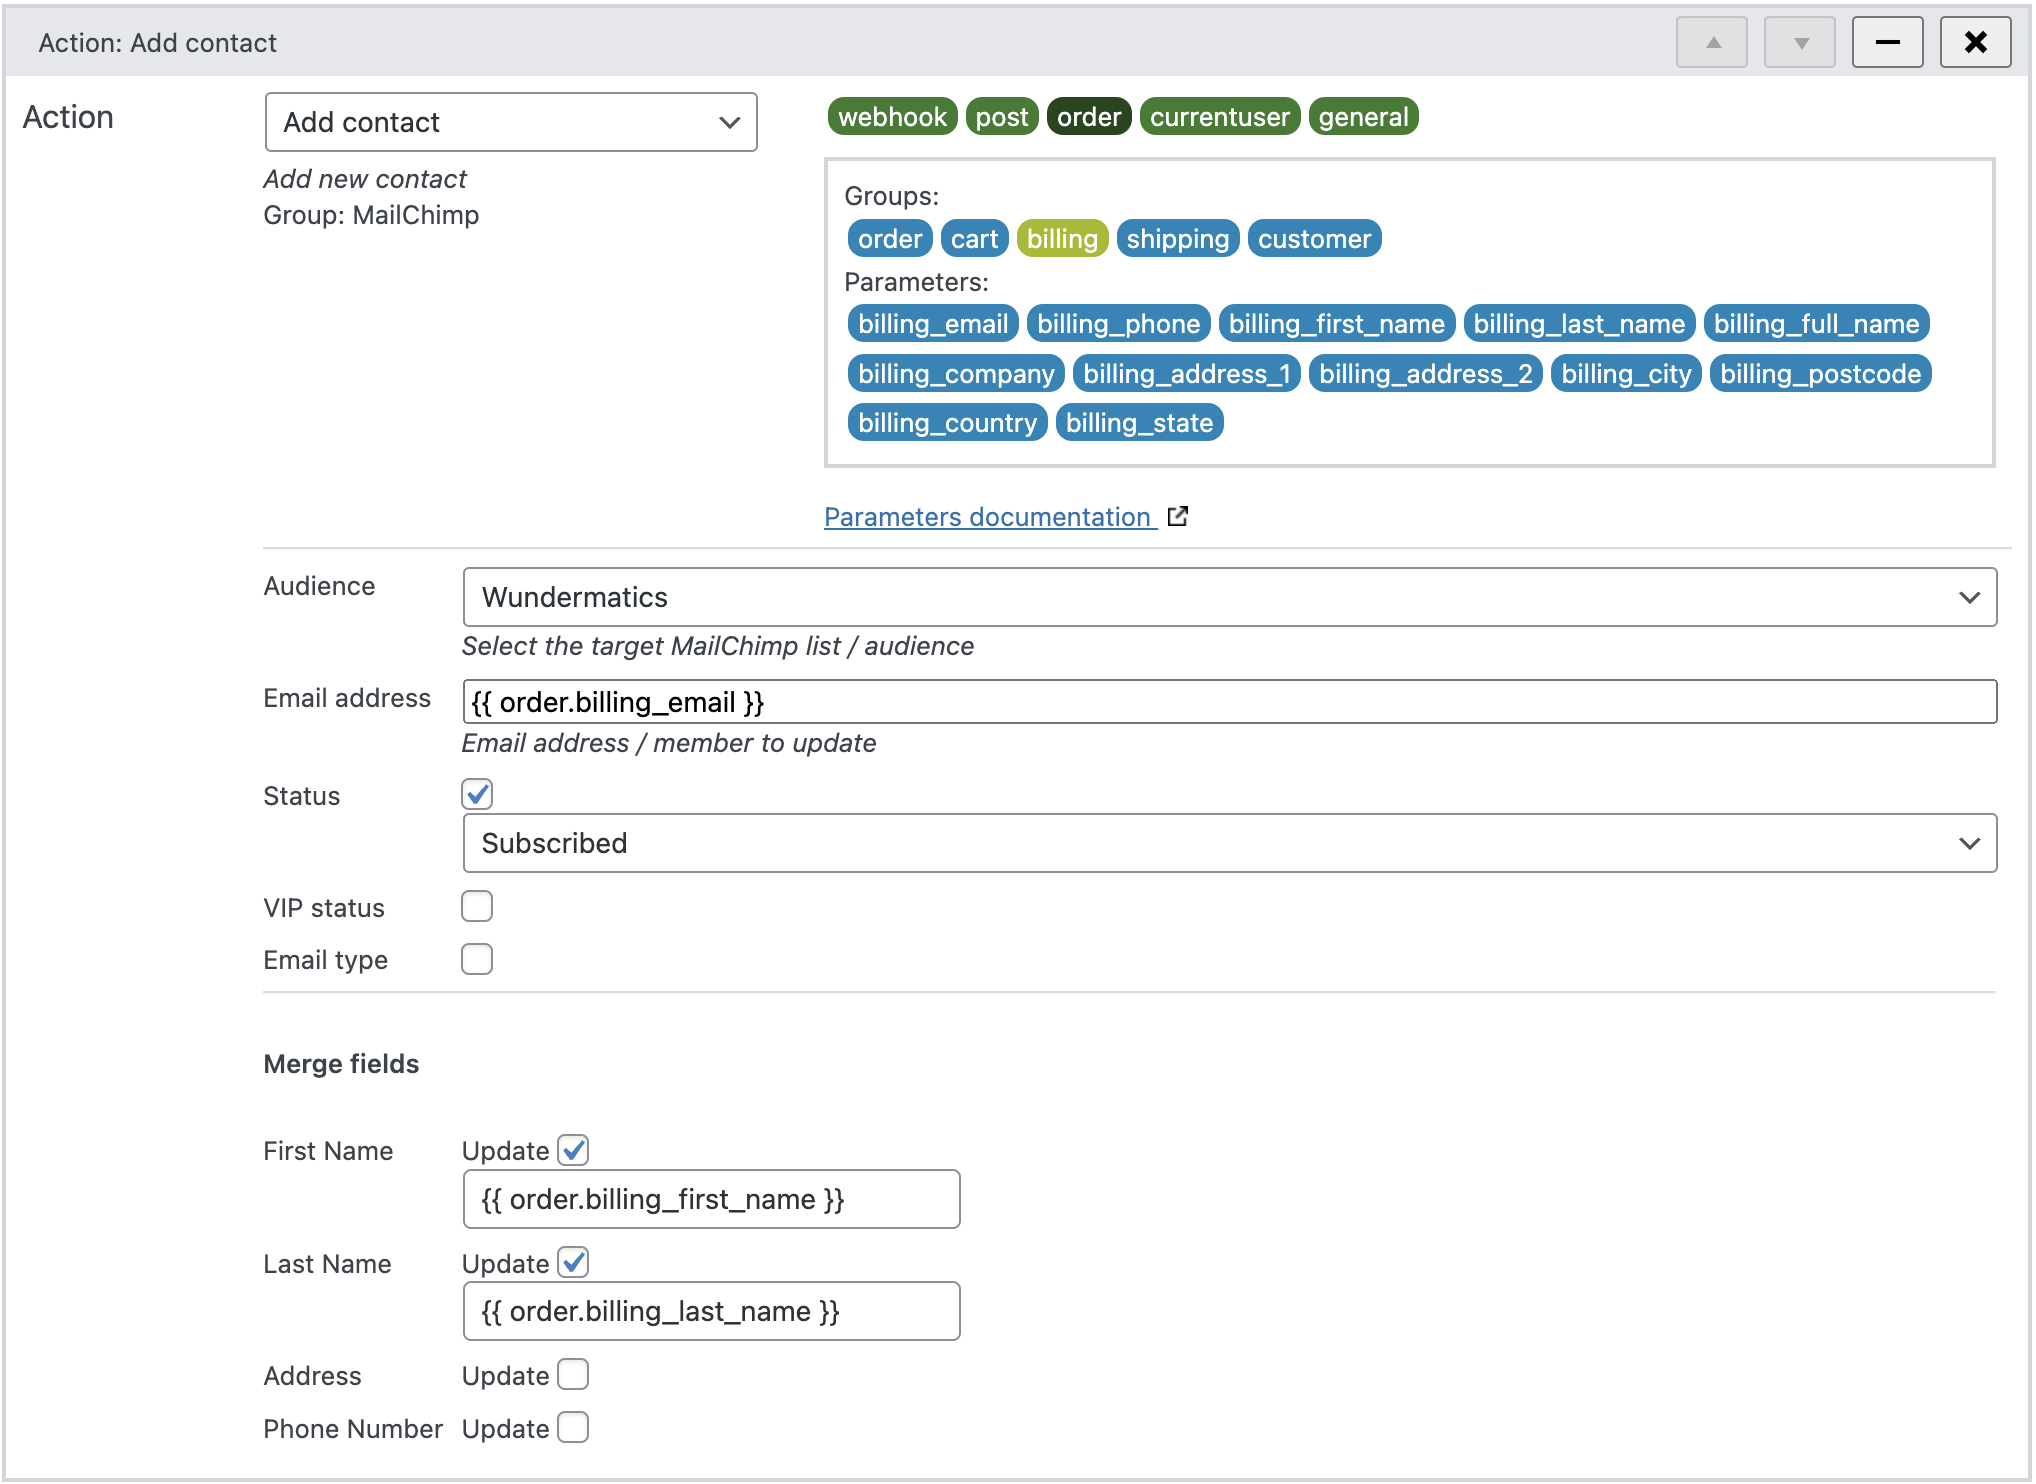The image size is (2036, 1484).
Task: Enable Update for the Address merge field
Action: [x=572, y=1375]
